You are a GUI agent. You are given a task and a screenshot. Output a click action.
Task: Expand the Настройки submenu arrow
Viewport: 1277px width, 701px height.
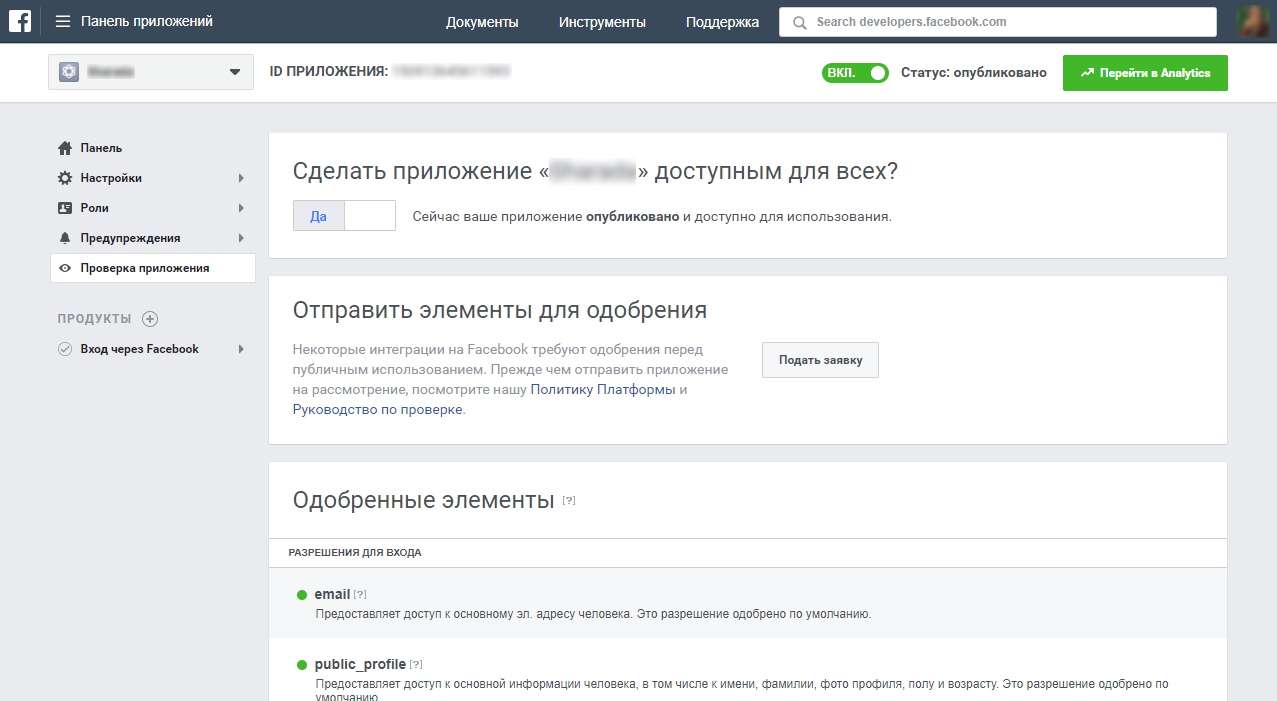tap(241, 178)
